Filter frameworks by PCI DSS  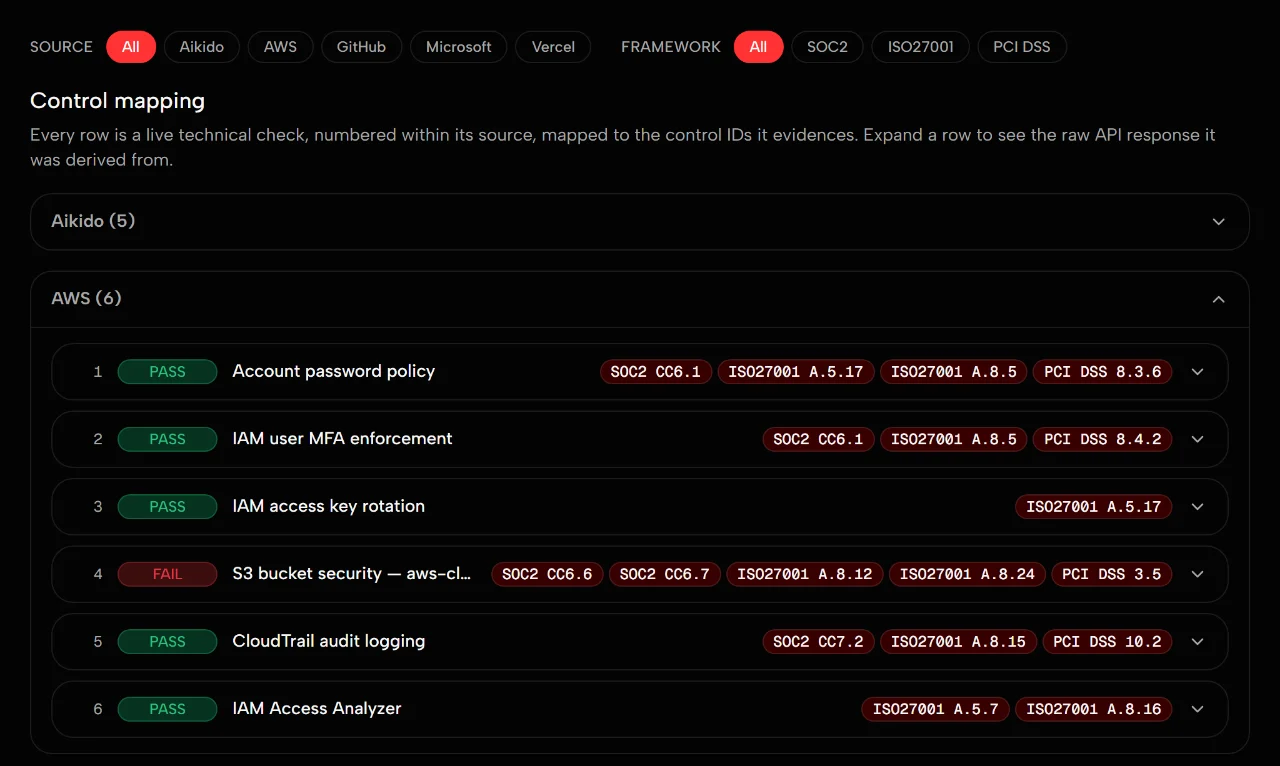pos(1022,47)
